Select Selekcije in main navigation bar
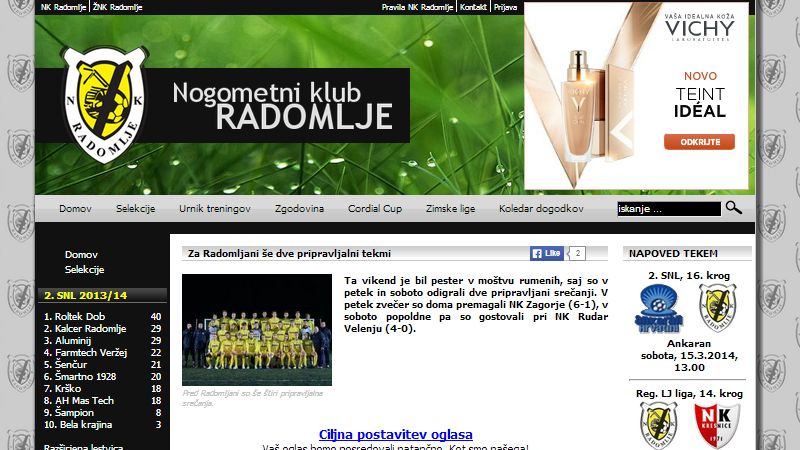800x450 pixels. (135, 208)
